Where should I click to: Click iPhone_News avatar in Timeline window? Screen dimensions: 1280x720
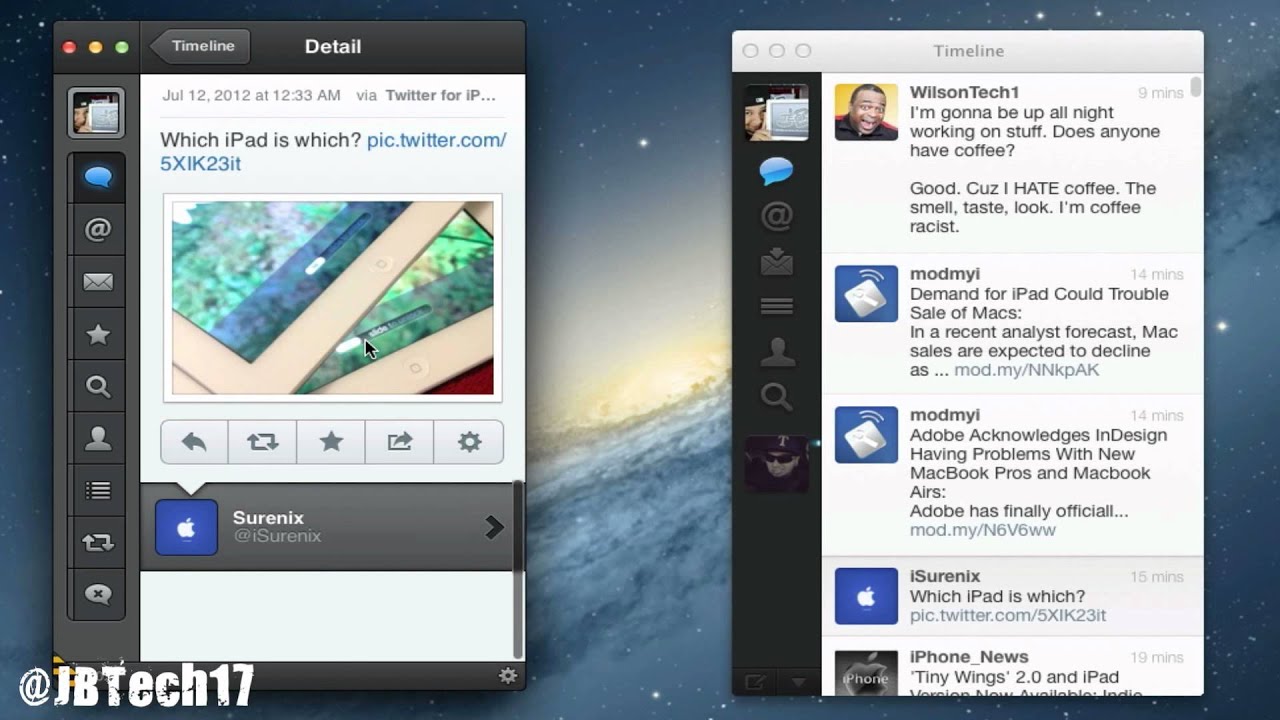click(x=866, y=672)
